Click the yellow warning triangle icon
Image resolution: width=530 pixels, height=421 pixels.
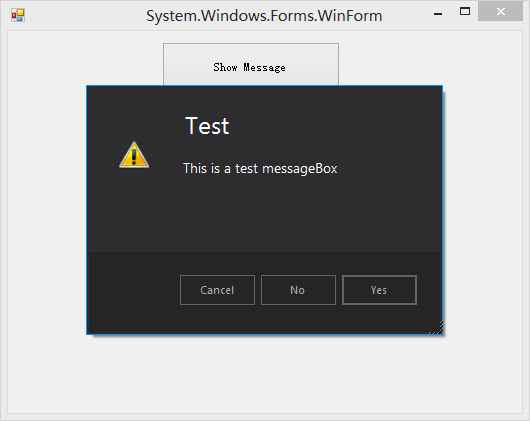[x=134, y=155]
